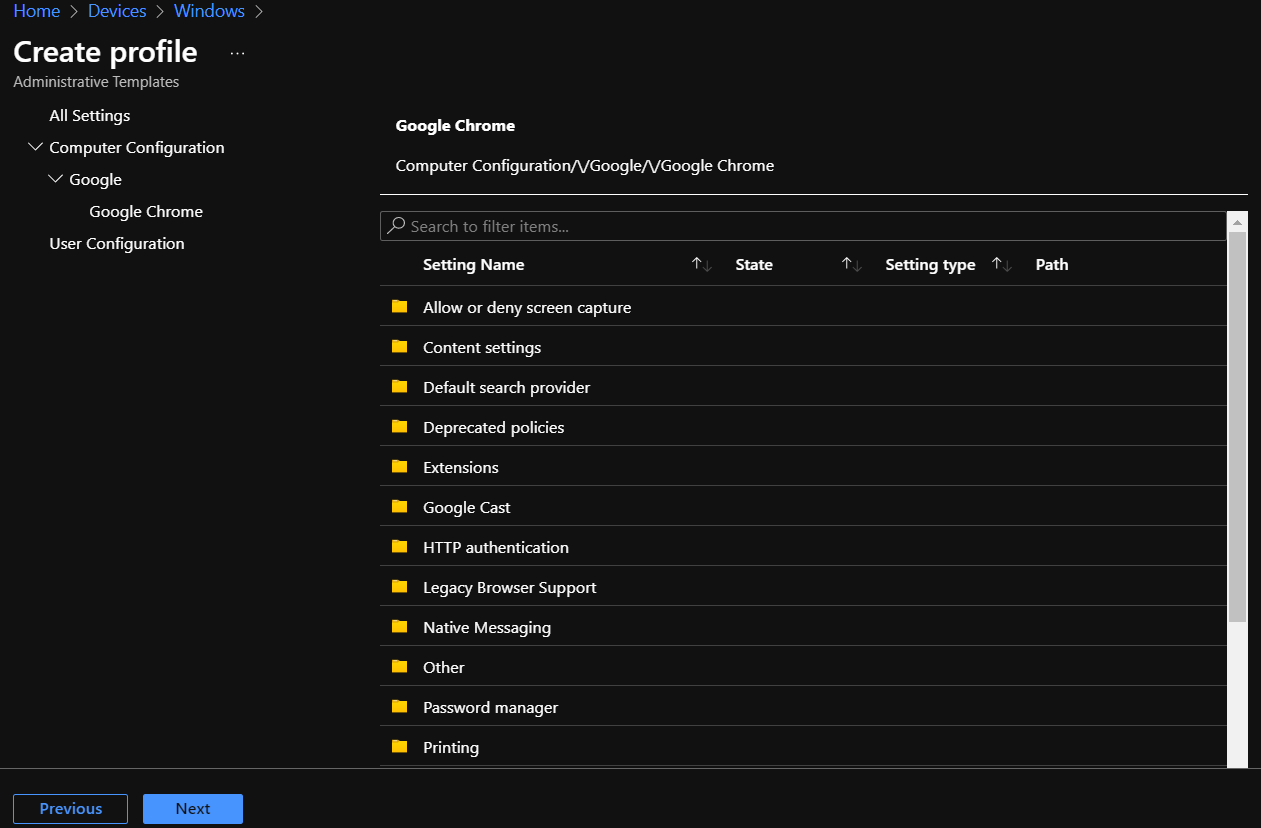Open the Default search provider row
The height and width of the screenshot is (828, 1261).
803,386
